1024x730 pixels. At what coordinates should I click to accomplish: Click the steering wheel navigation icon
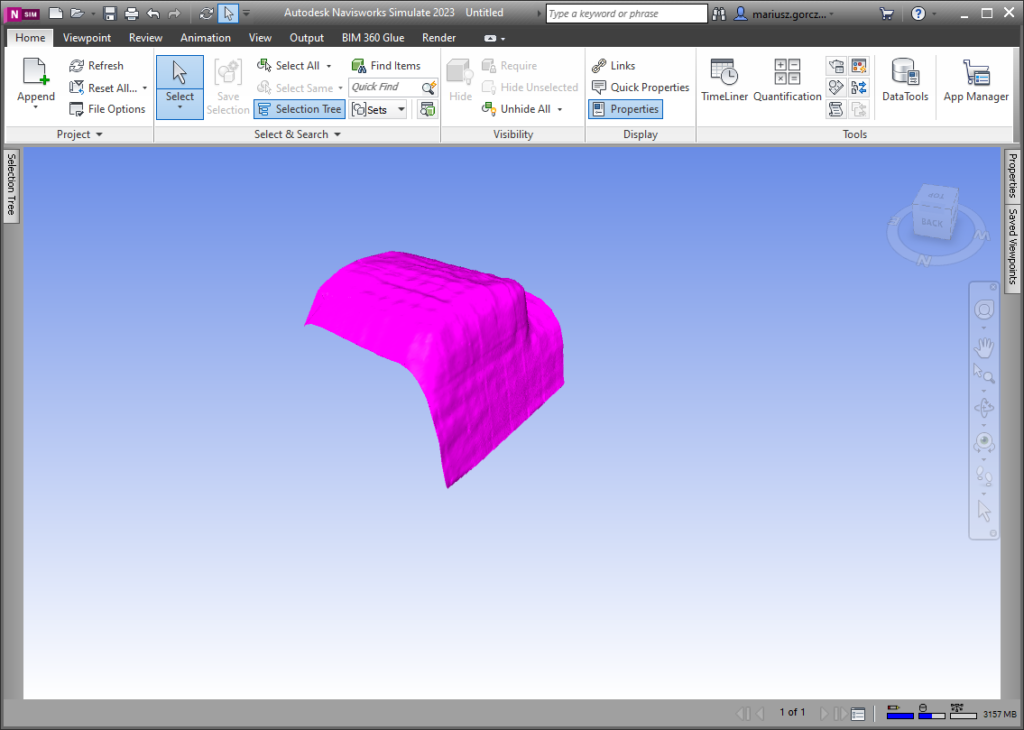coord(984,310)
